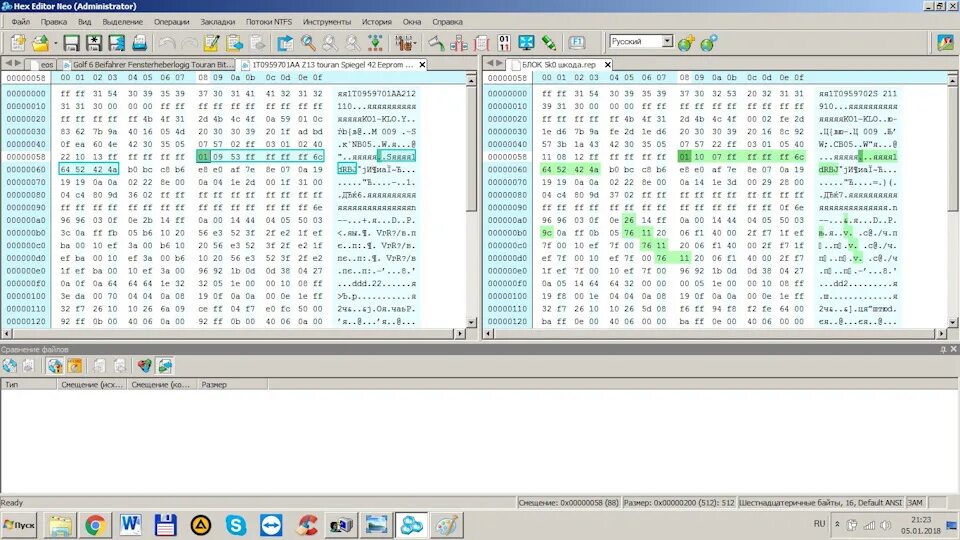Open the Инструменты menu
Viewport: 960px width, 540px height.
point(327,21)
